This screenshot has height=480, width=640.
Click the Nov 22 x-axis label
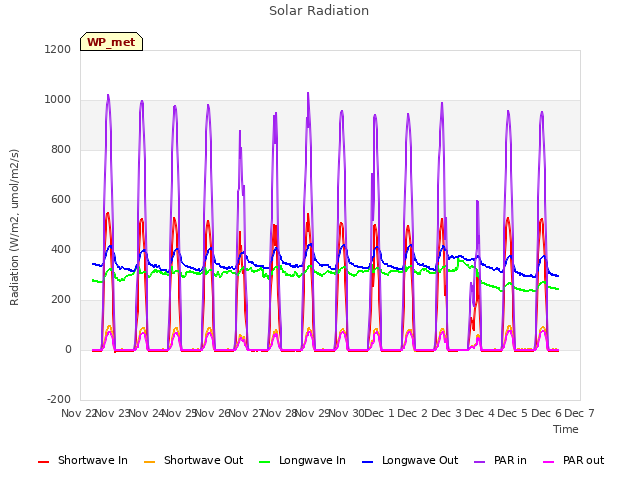coord(78,413)
